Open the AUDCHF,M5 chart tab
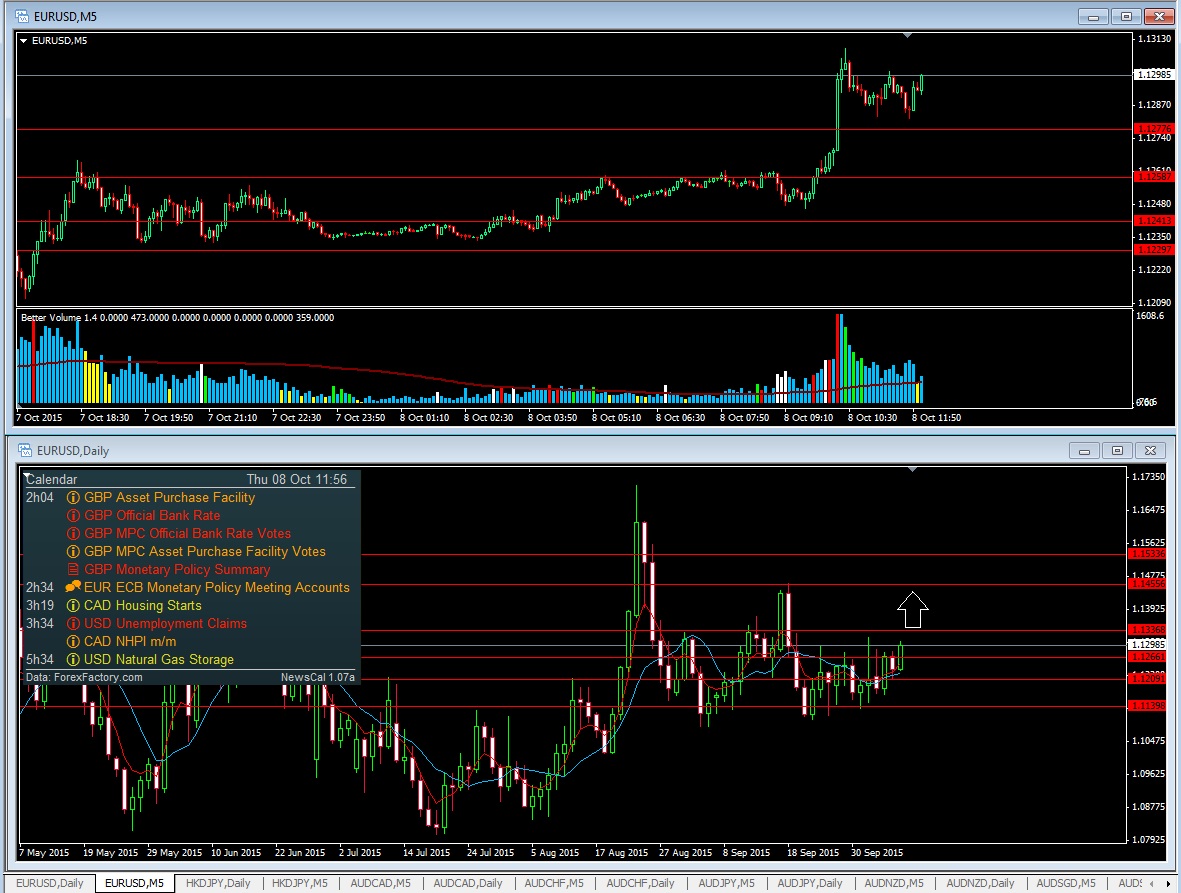1181x893 pixels. point(554,883)
